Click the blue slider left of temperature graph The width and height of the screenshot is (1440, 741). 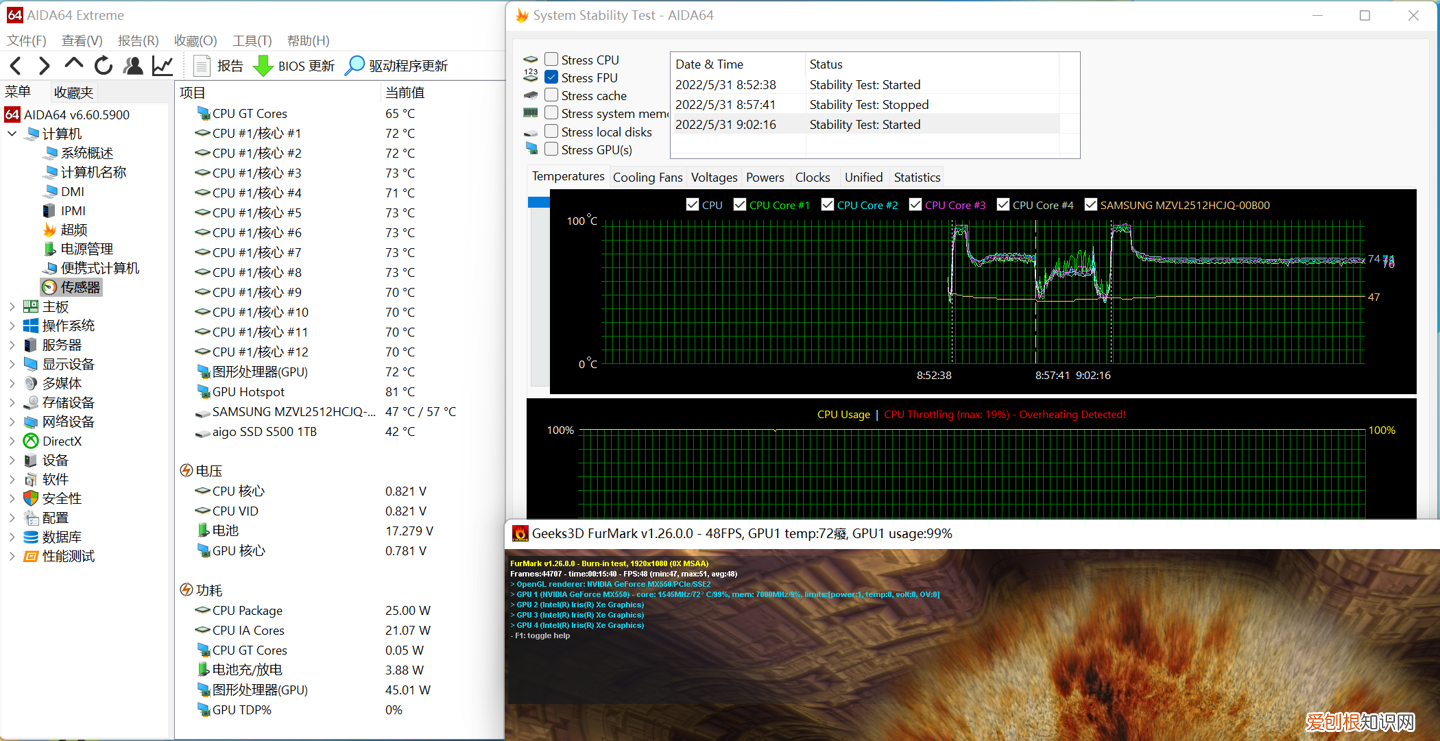coord(538,202)
